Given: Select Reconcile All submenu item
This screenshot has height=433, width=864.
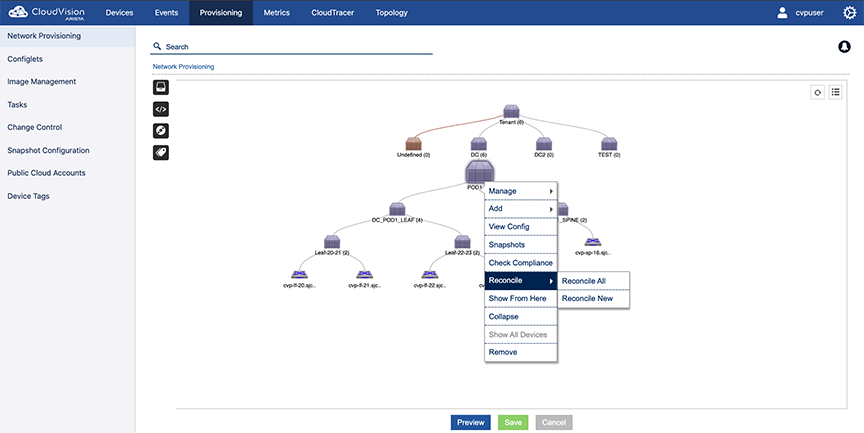Looking at the screenshot, I should 593,281.
